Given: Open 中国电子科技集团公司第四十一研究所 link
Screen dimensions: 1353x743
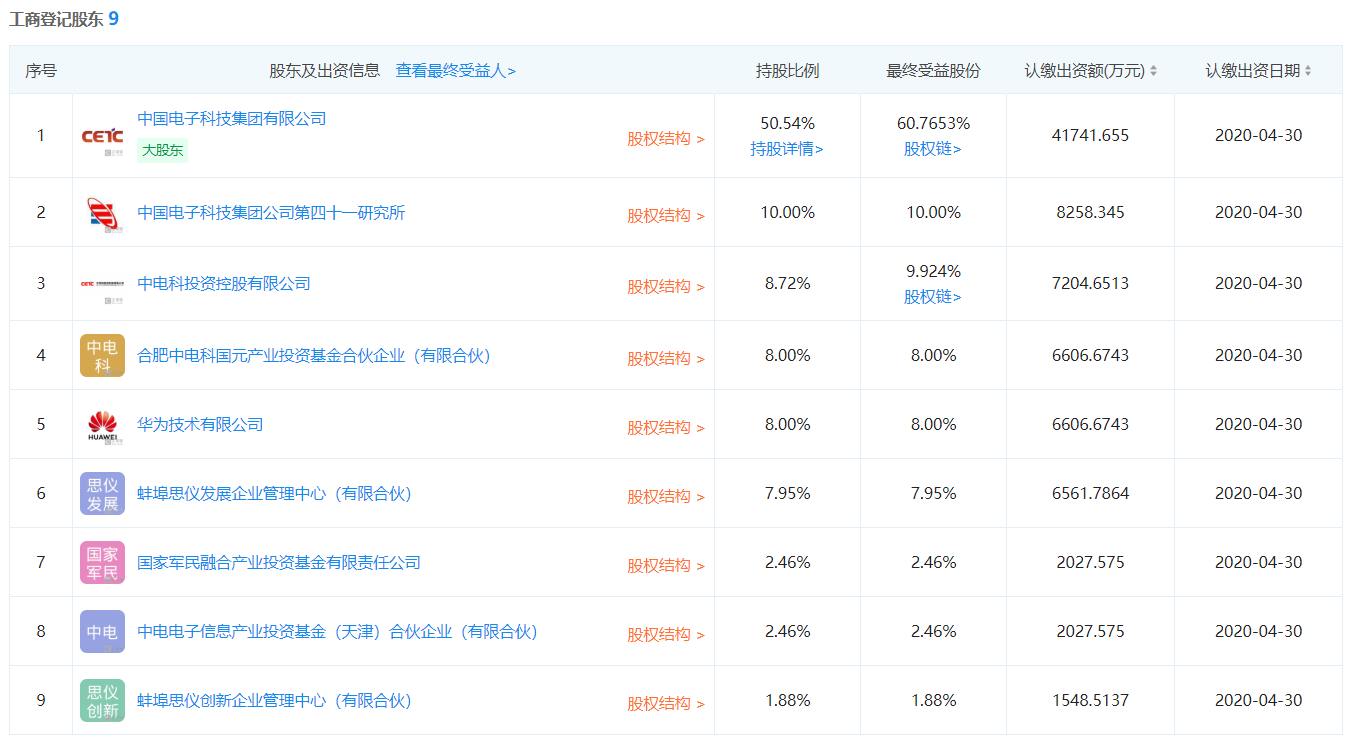Looking at the screenshot, I should click(271, 213).
